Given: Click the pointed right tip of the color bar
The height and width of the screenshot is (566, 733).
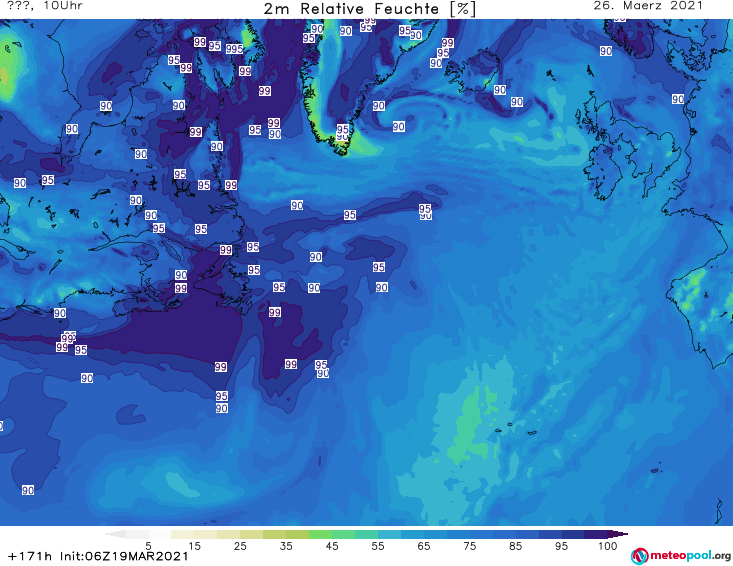Looking at the screenshot, I should (x=619, y=534).
